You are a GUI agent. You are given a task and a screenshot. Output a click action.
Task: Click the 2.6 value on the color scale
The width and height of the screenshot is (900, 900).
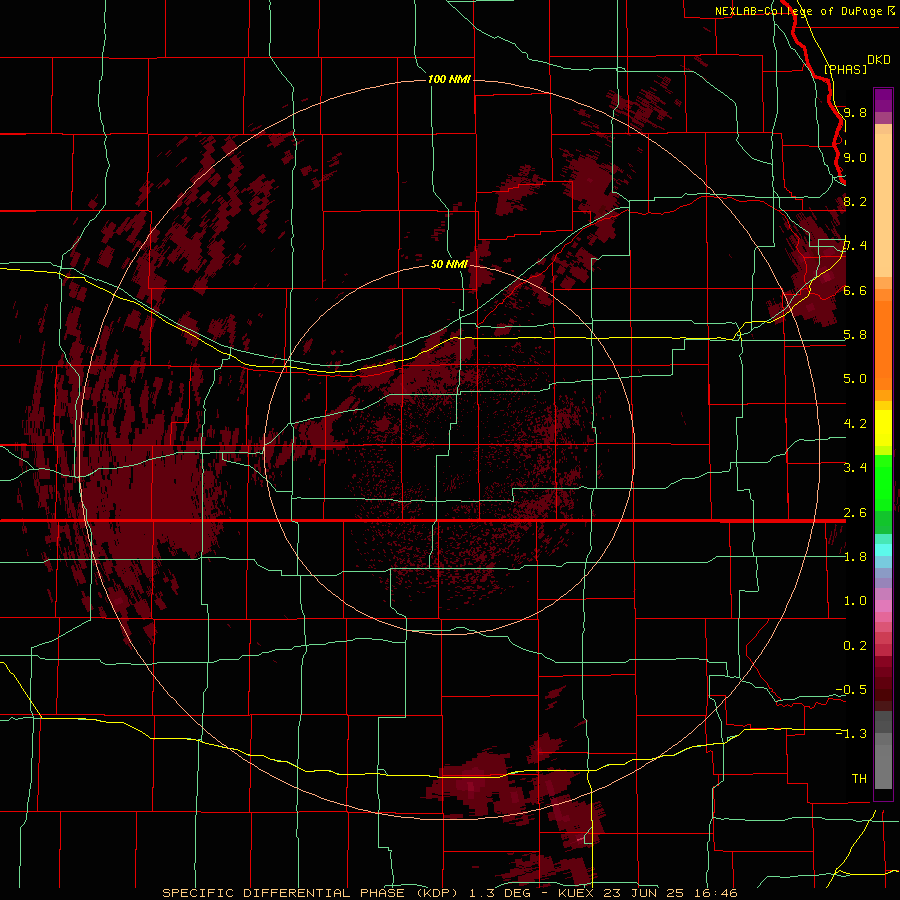click(855, 513)
